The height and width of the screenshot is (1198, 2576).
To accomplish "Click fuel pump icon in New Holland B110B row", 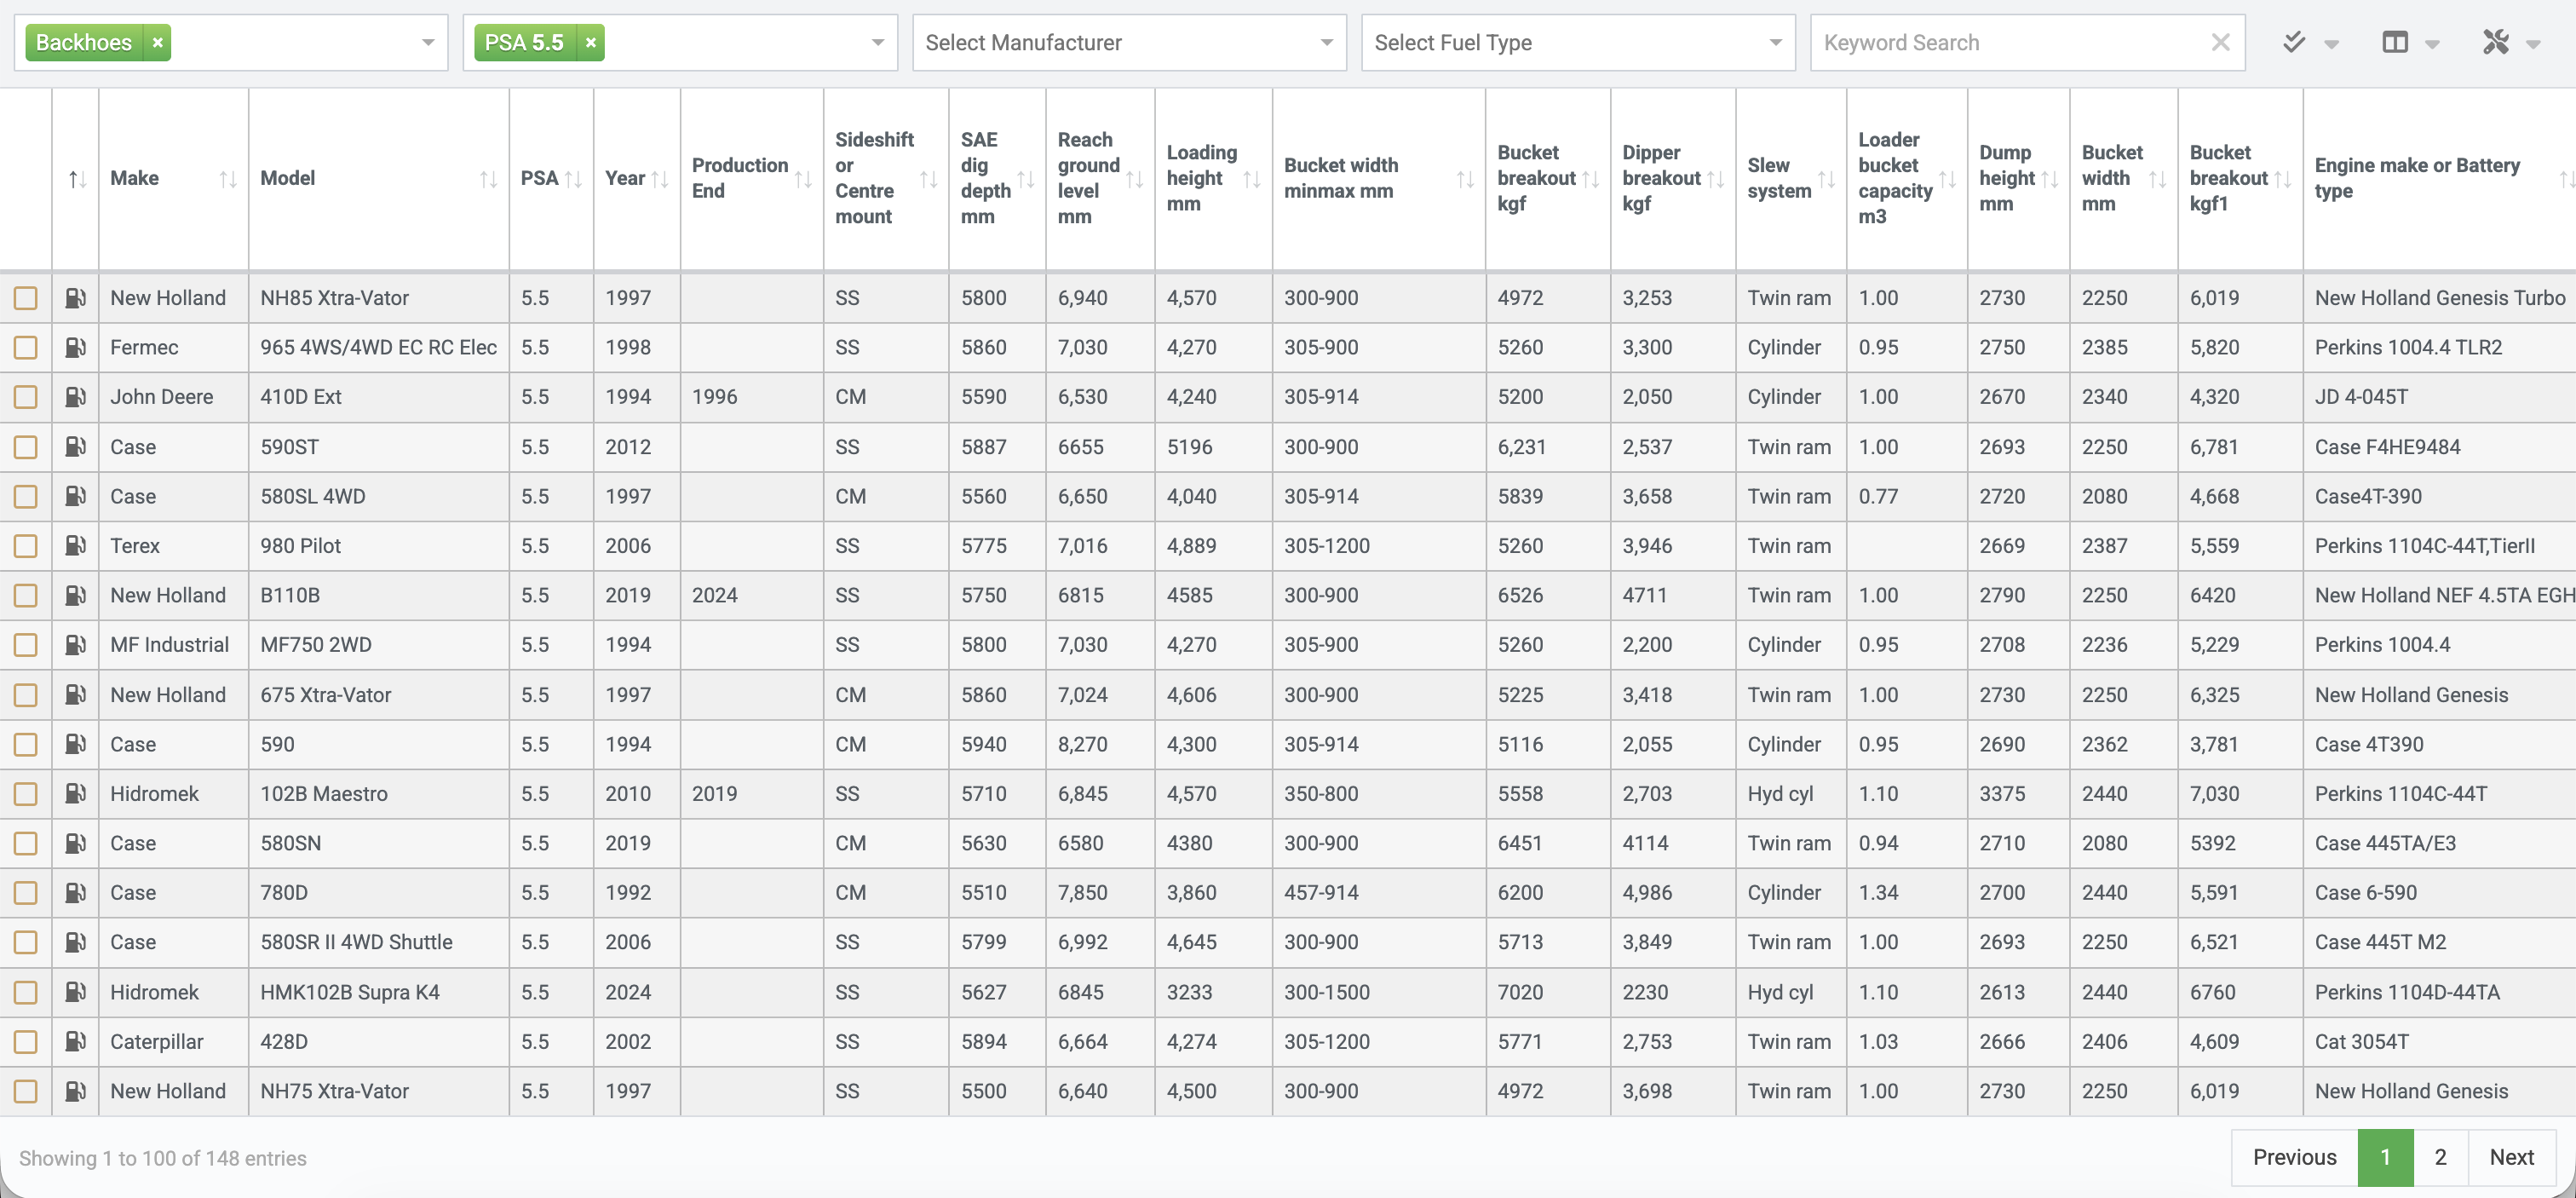I will point(75,595).
